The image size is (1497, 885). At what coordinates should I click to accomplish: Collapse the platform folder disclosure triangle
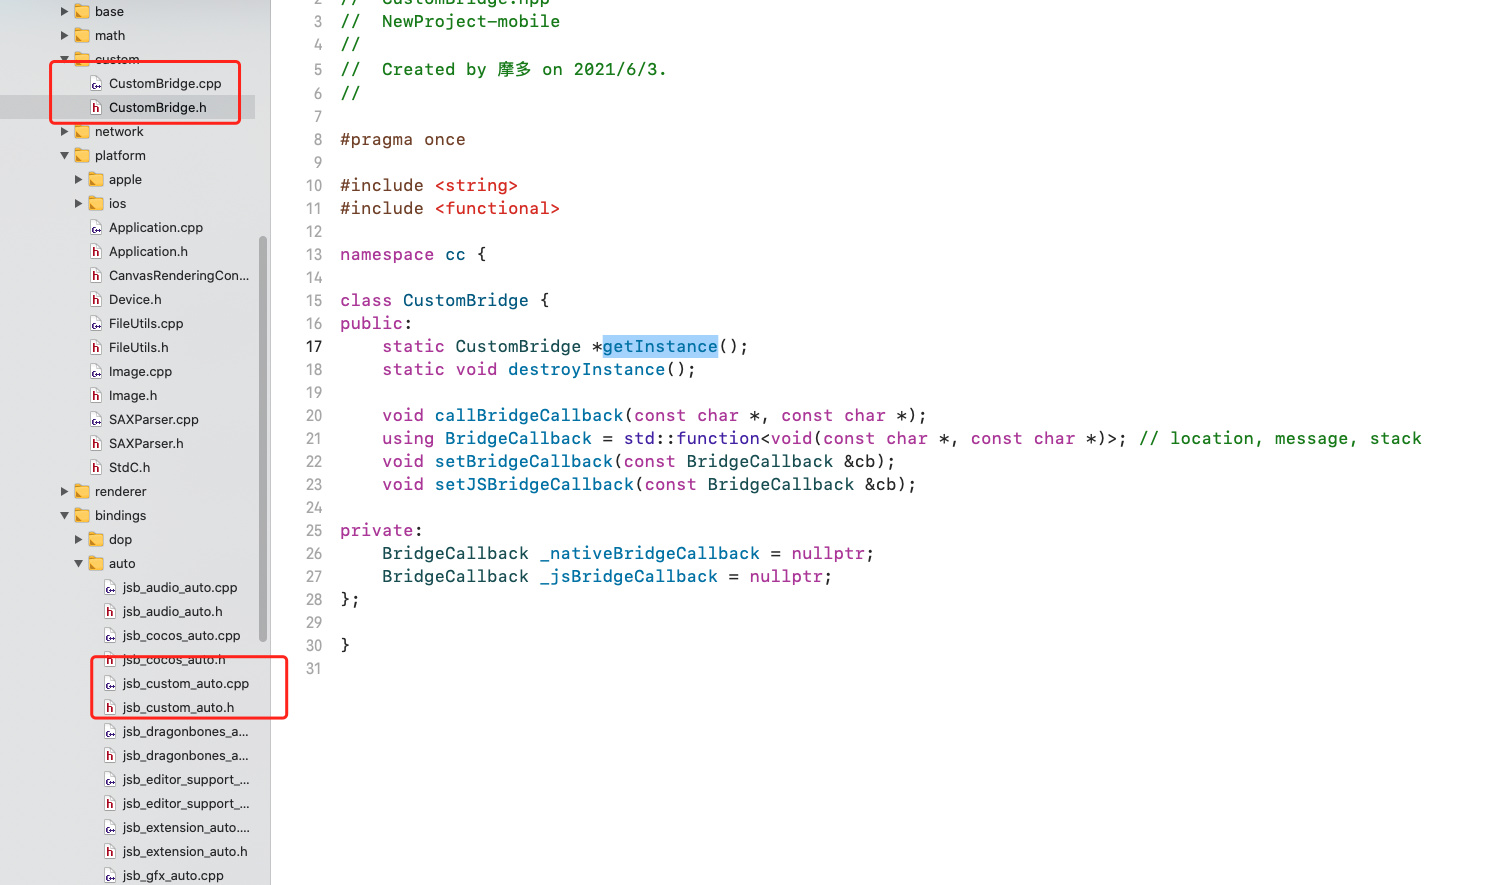click(x=64, y=156)
